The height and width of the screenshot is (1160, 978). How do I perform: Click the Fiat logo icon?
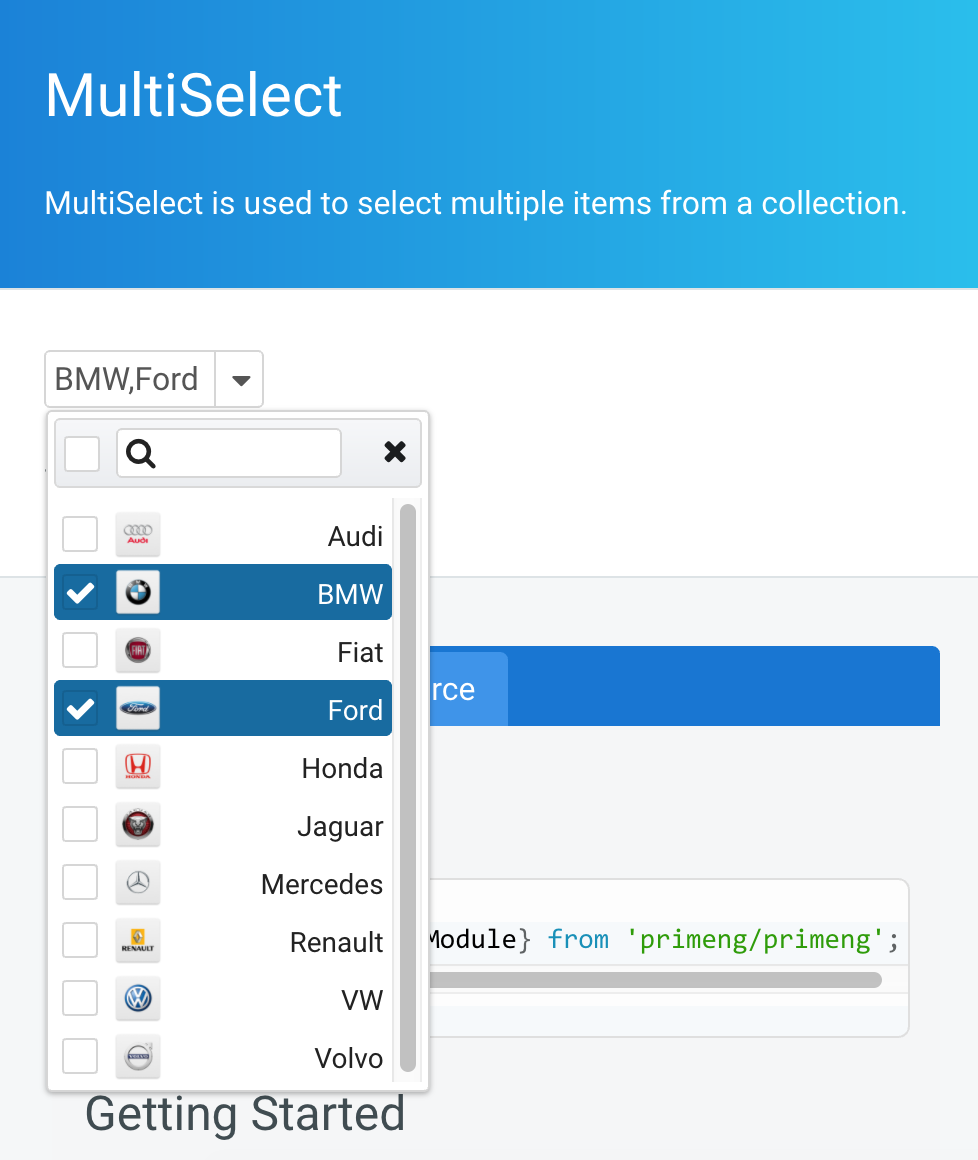tap(138, 650)
